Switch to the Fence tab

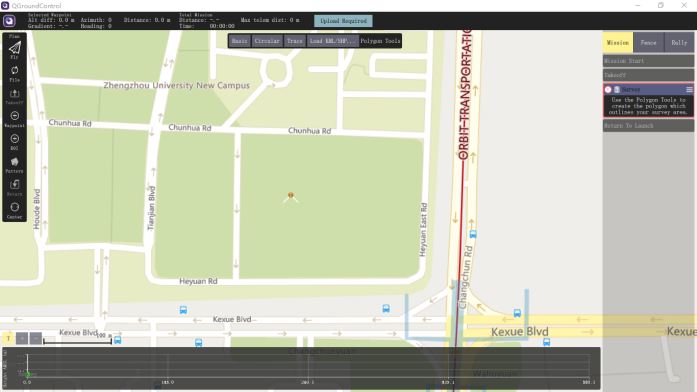(649, 43)
